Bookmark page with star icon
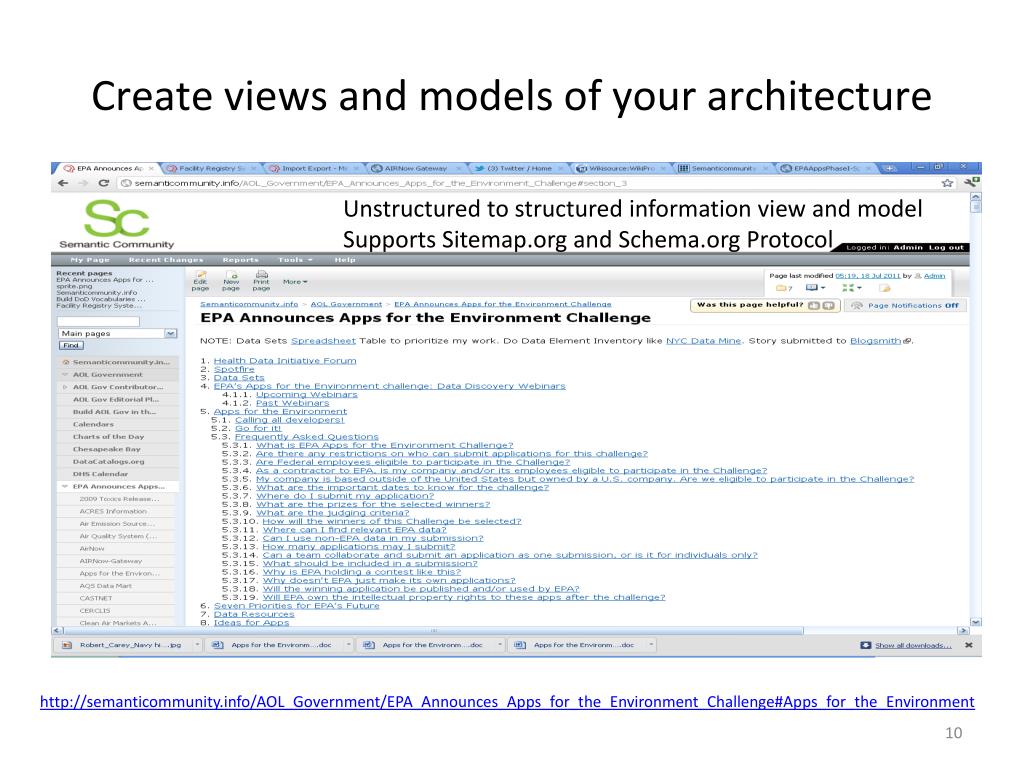The height and width of the screenshot is (768, 1024). pos(947,184)
